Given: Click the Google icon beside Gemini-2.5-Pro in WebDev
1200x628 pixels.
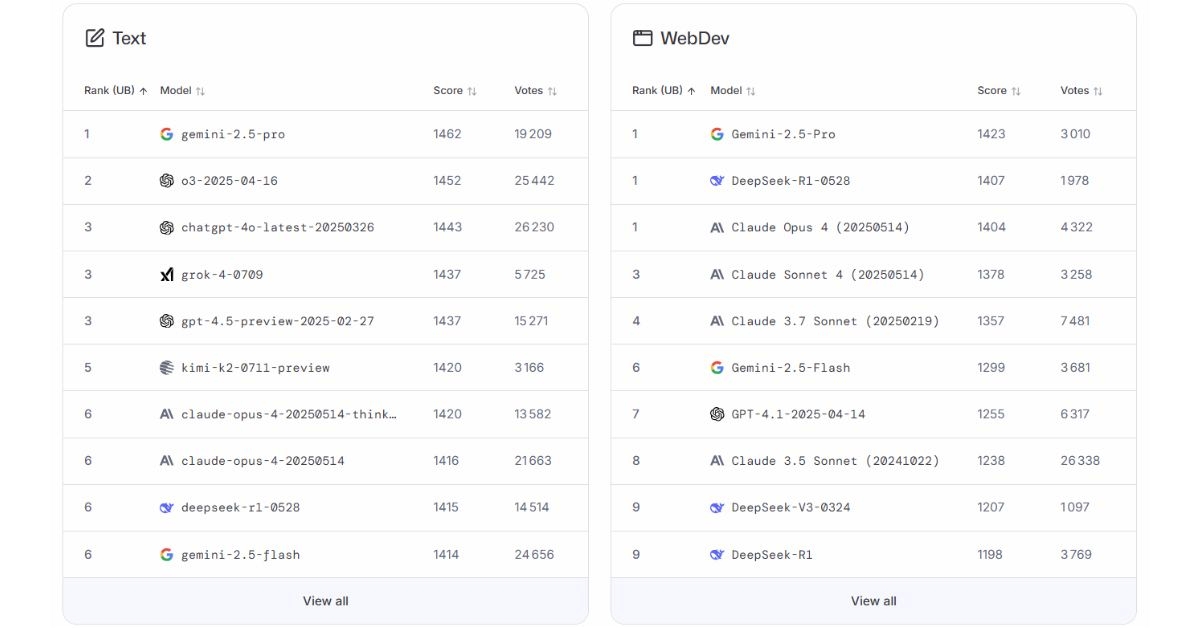Looking at the screenshot, I should (x=717, y=134).
